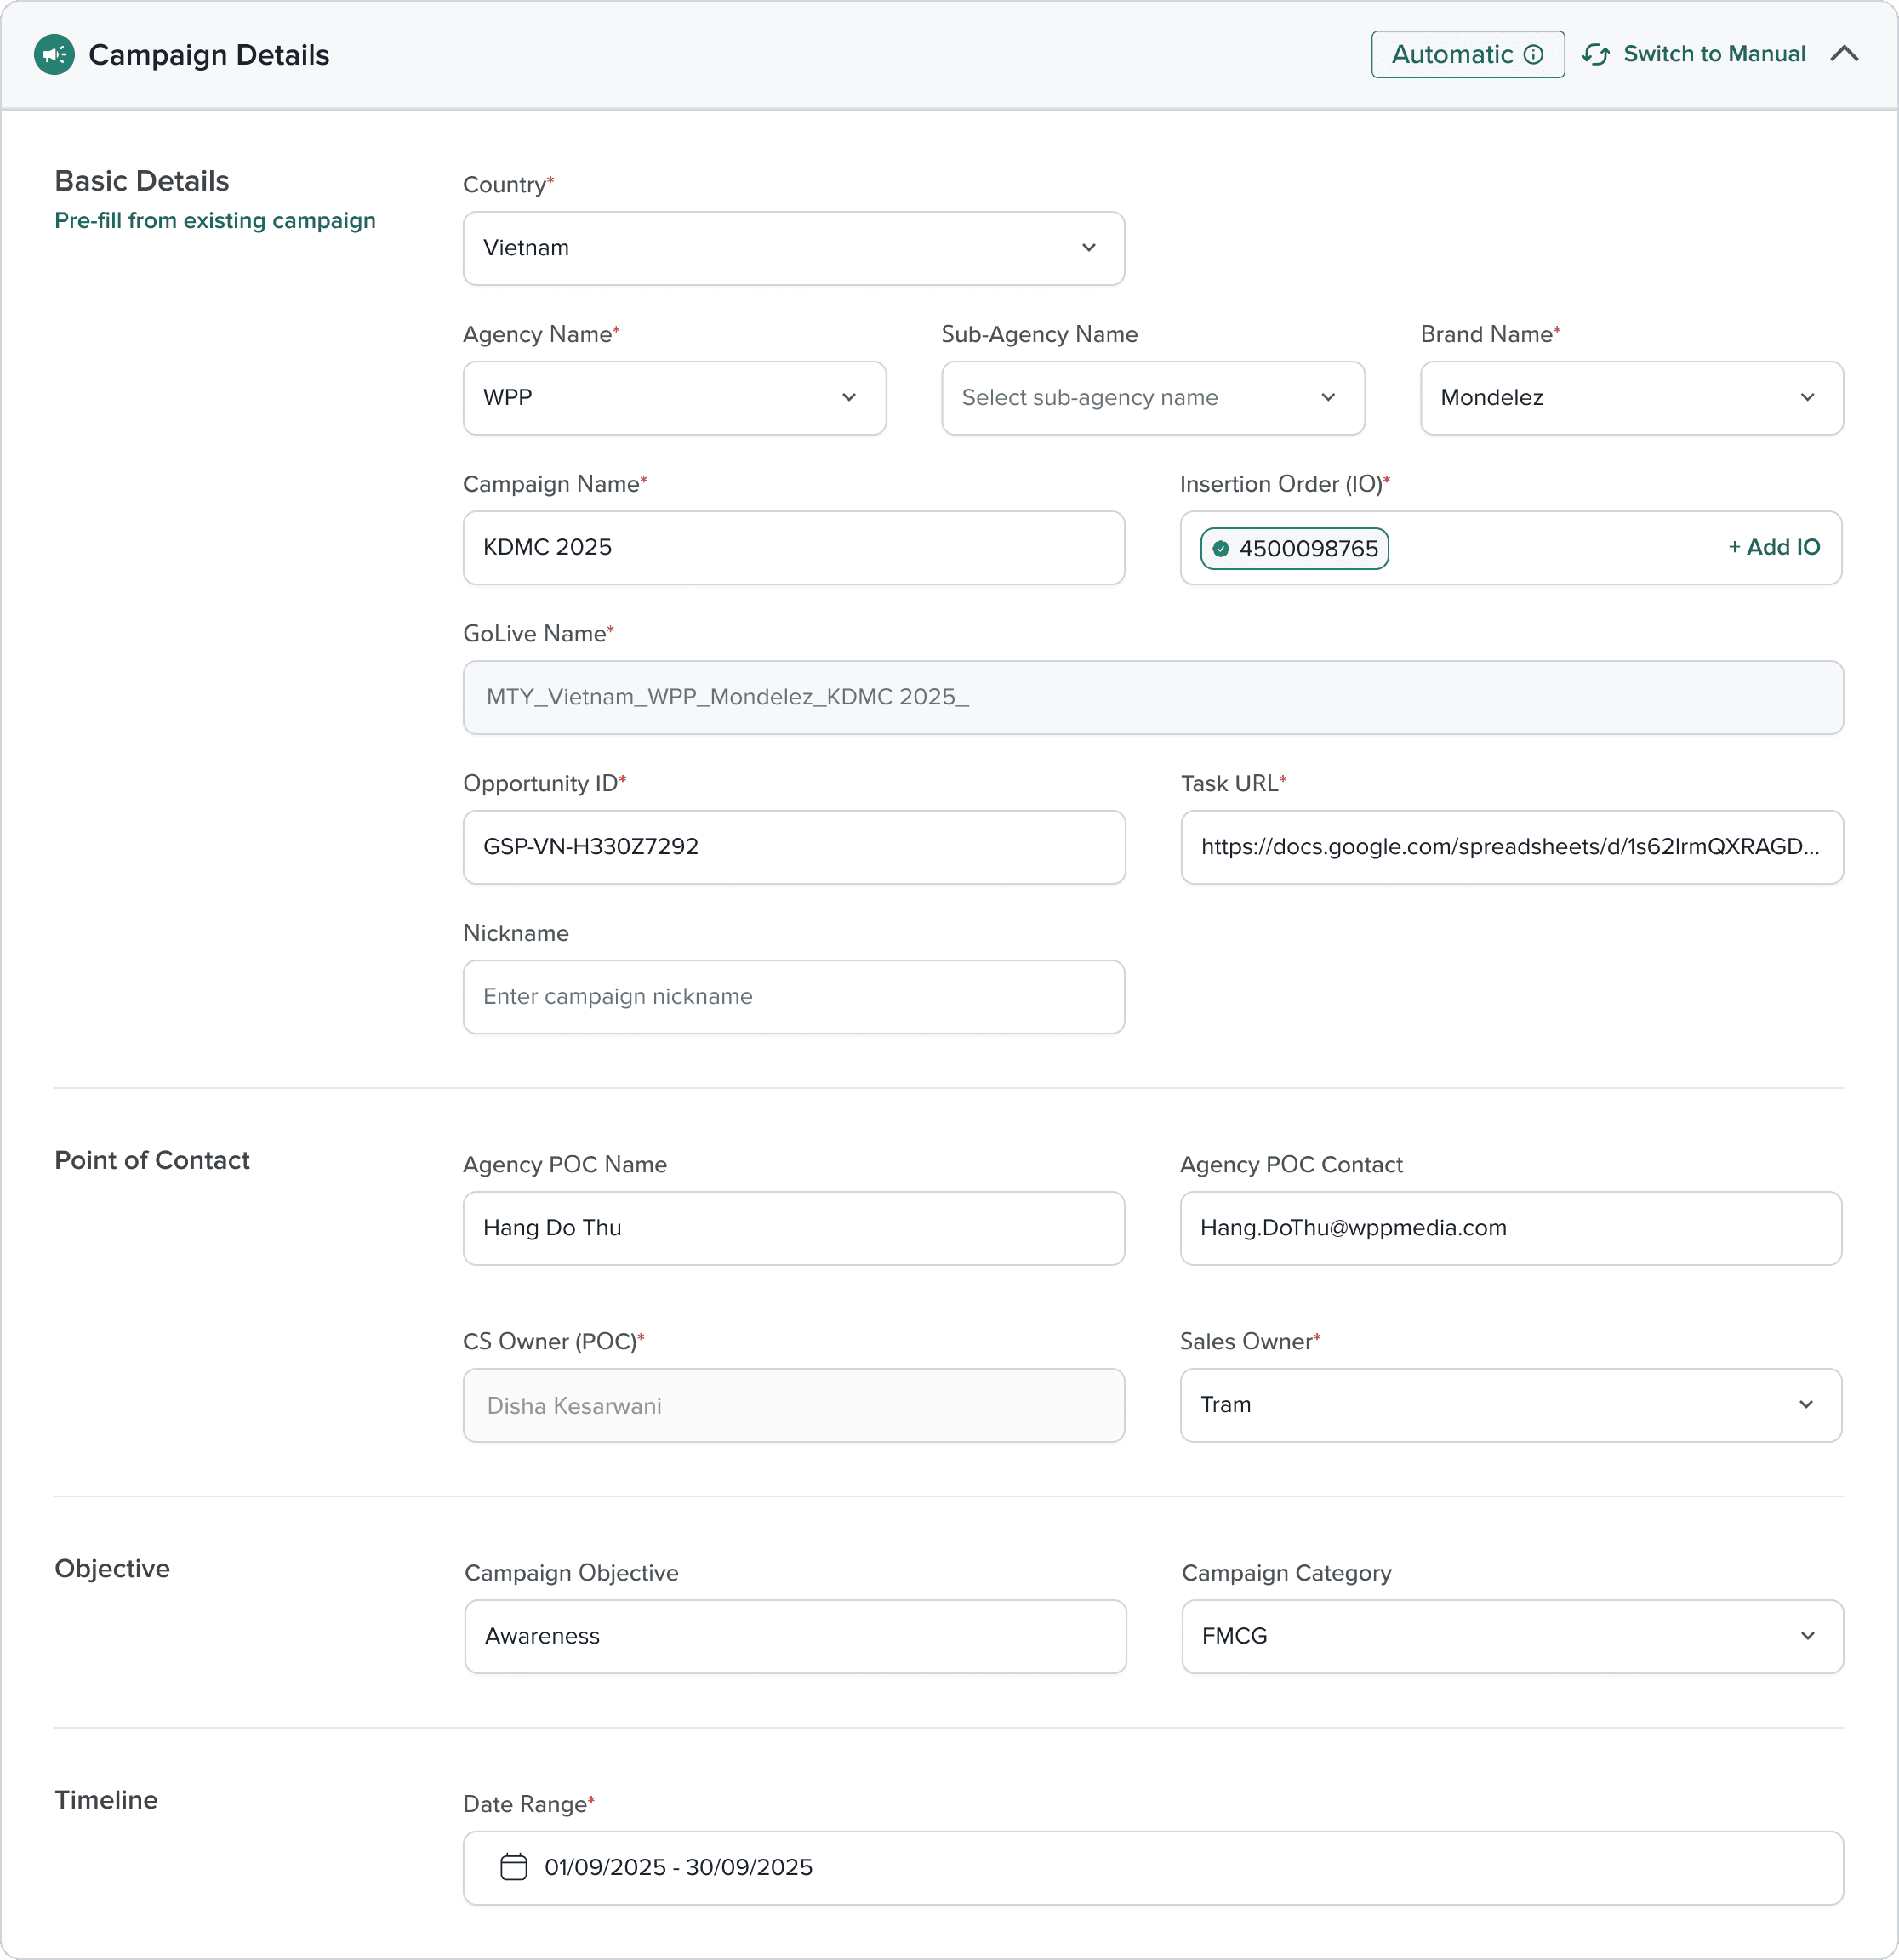Switch to Manual mode
The height and width of the screenshot is (1960, 1899).
click(1713, 55)
